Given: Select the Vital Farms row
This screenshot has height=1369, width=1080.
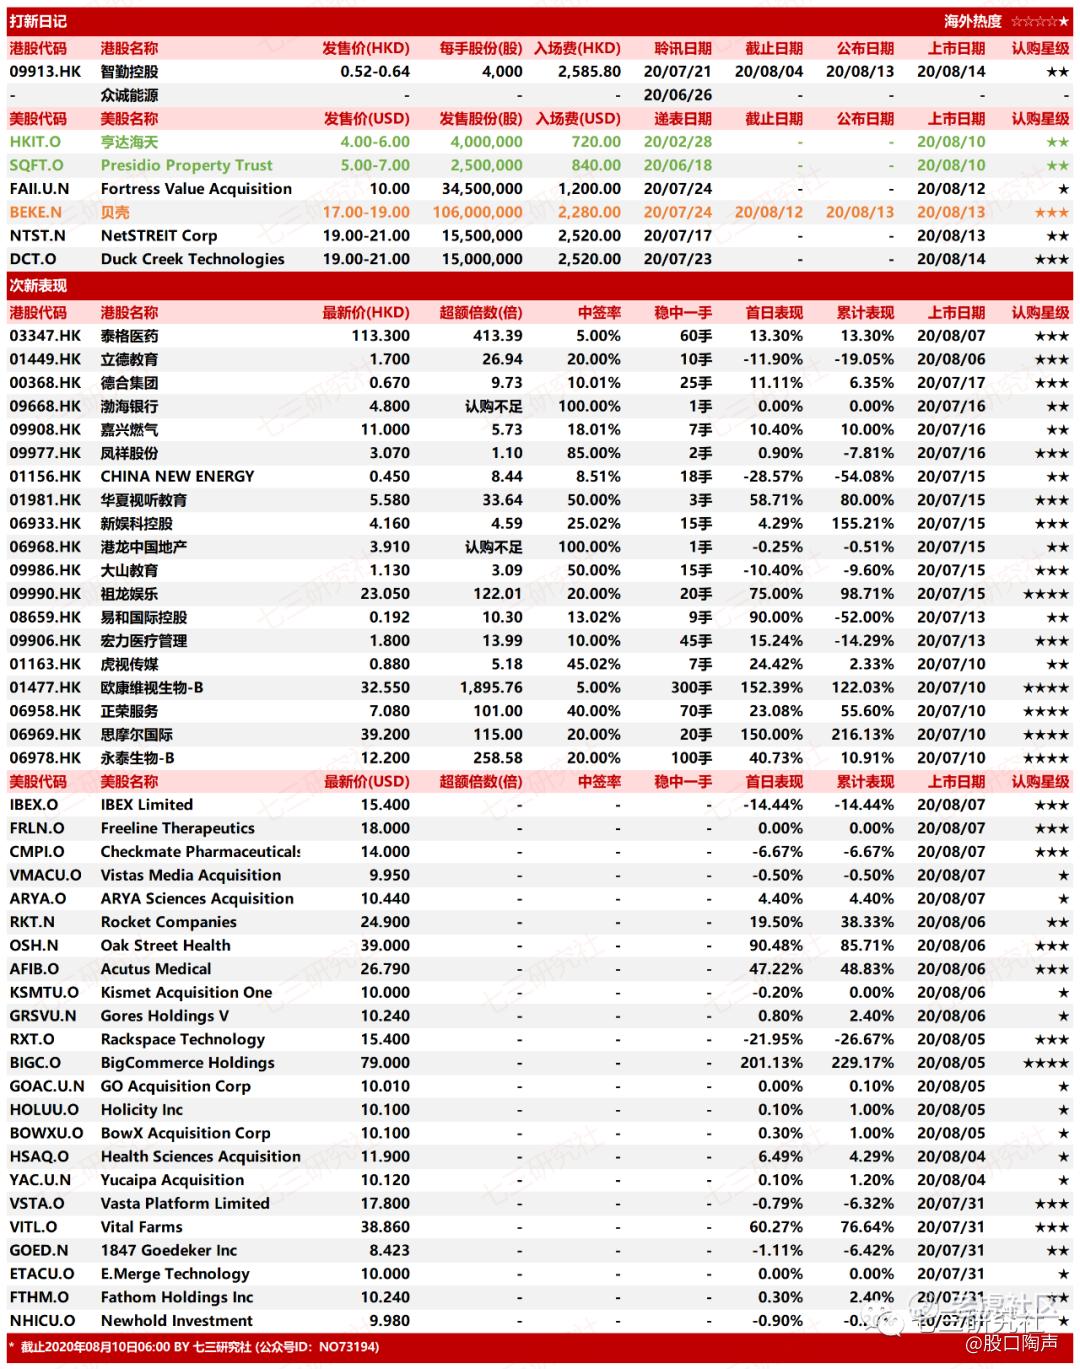Looking at the screenshot, I should click(540, 1228).
